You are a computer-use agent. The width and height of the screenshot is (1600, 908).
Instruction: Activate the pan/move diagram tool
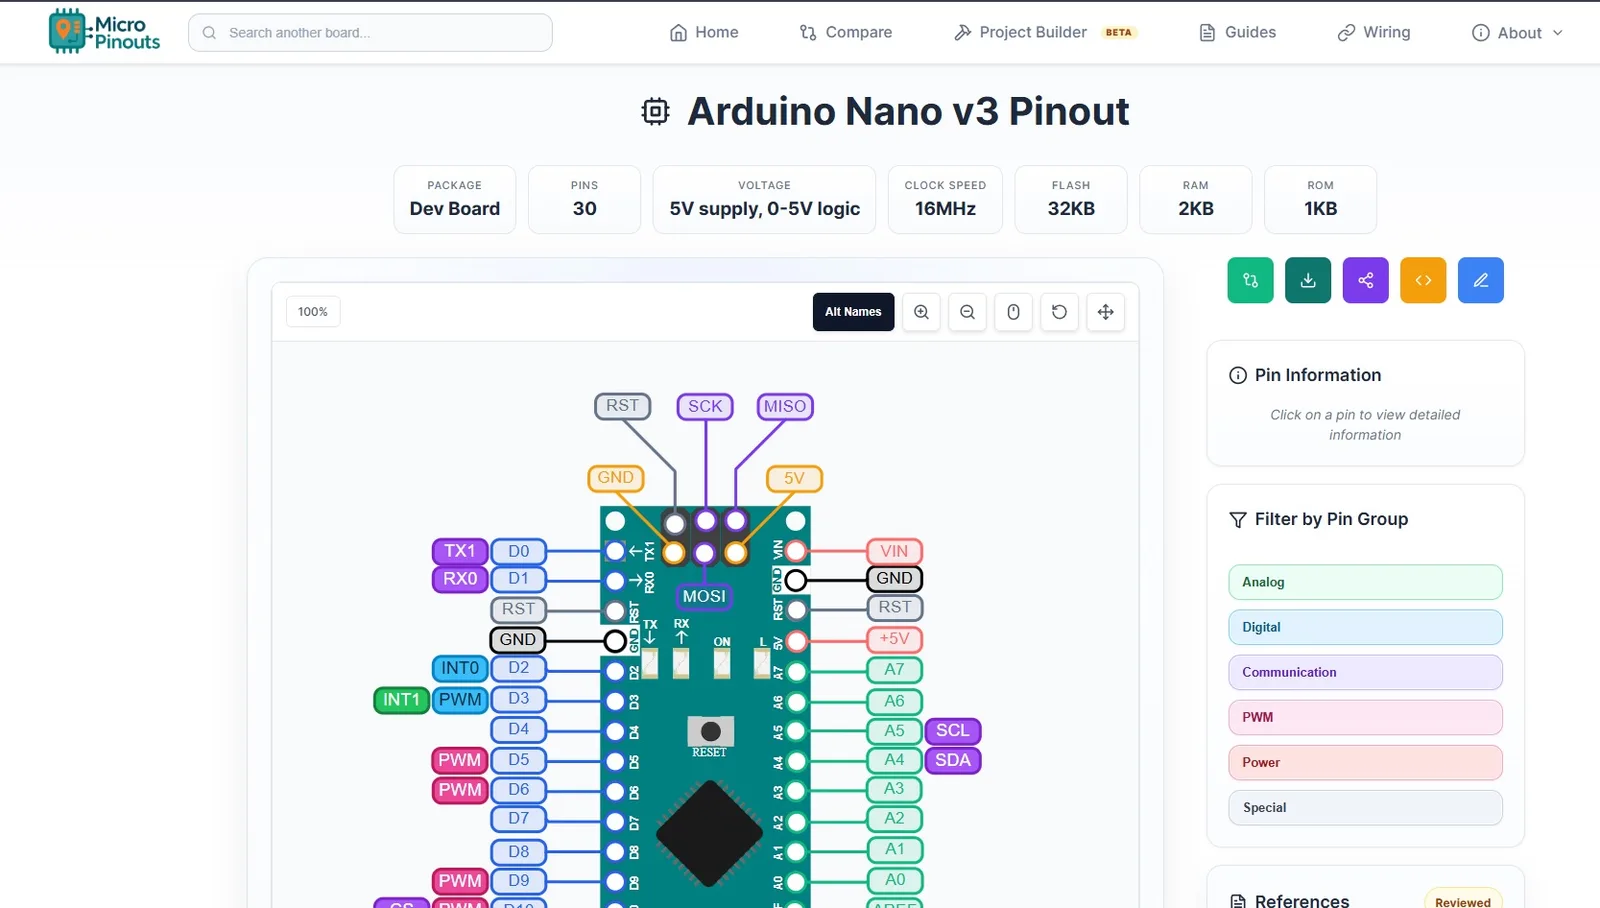[1105, 312]
